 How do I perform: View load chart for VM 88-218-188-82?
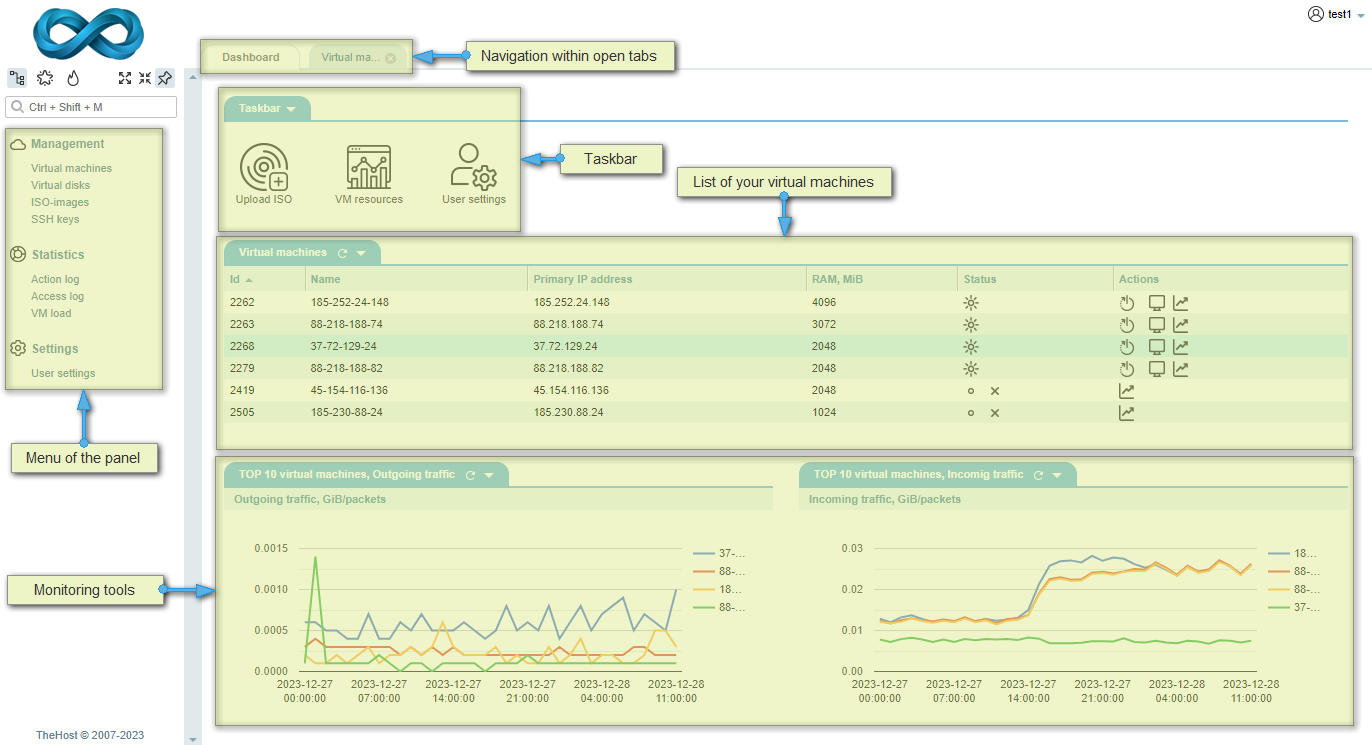pyautogui.click(x=1181, y=368)
